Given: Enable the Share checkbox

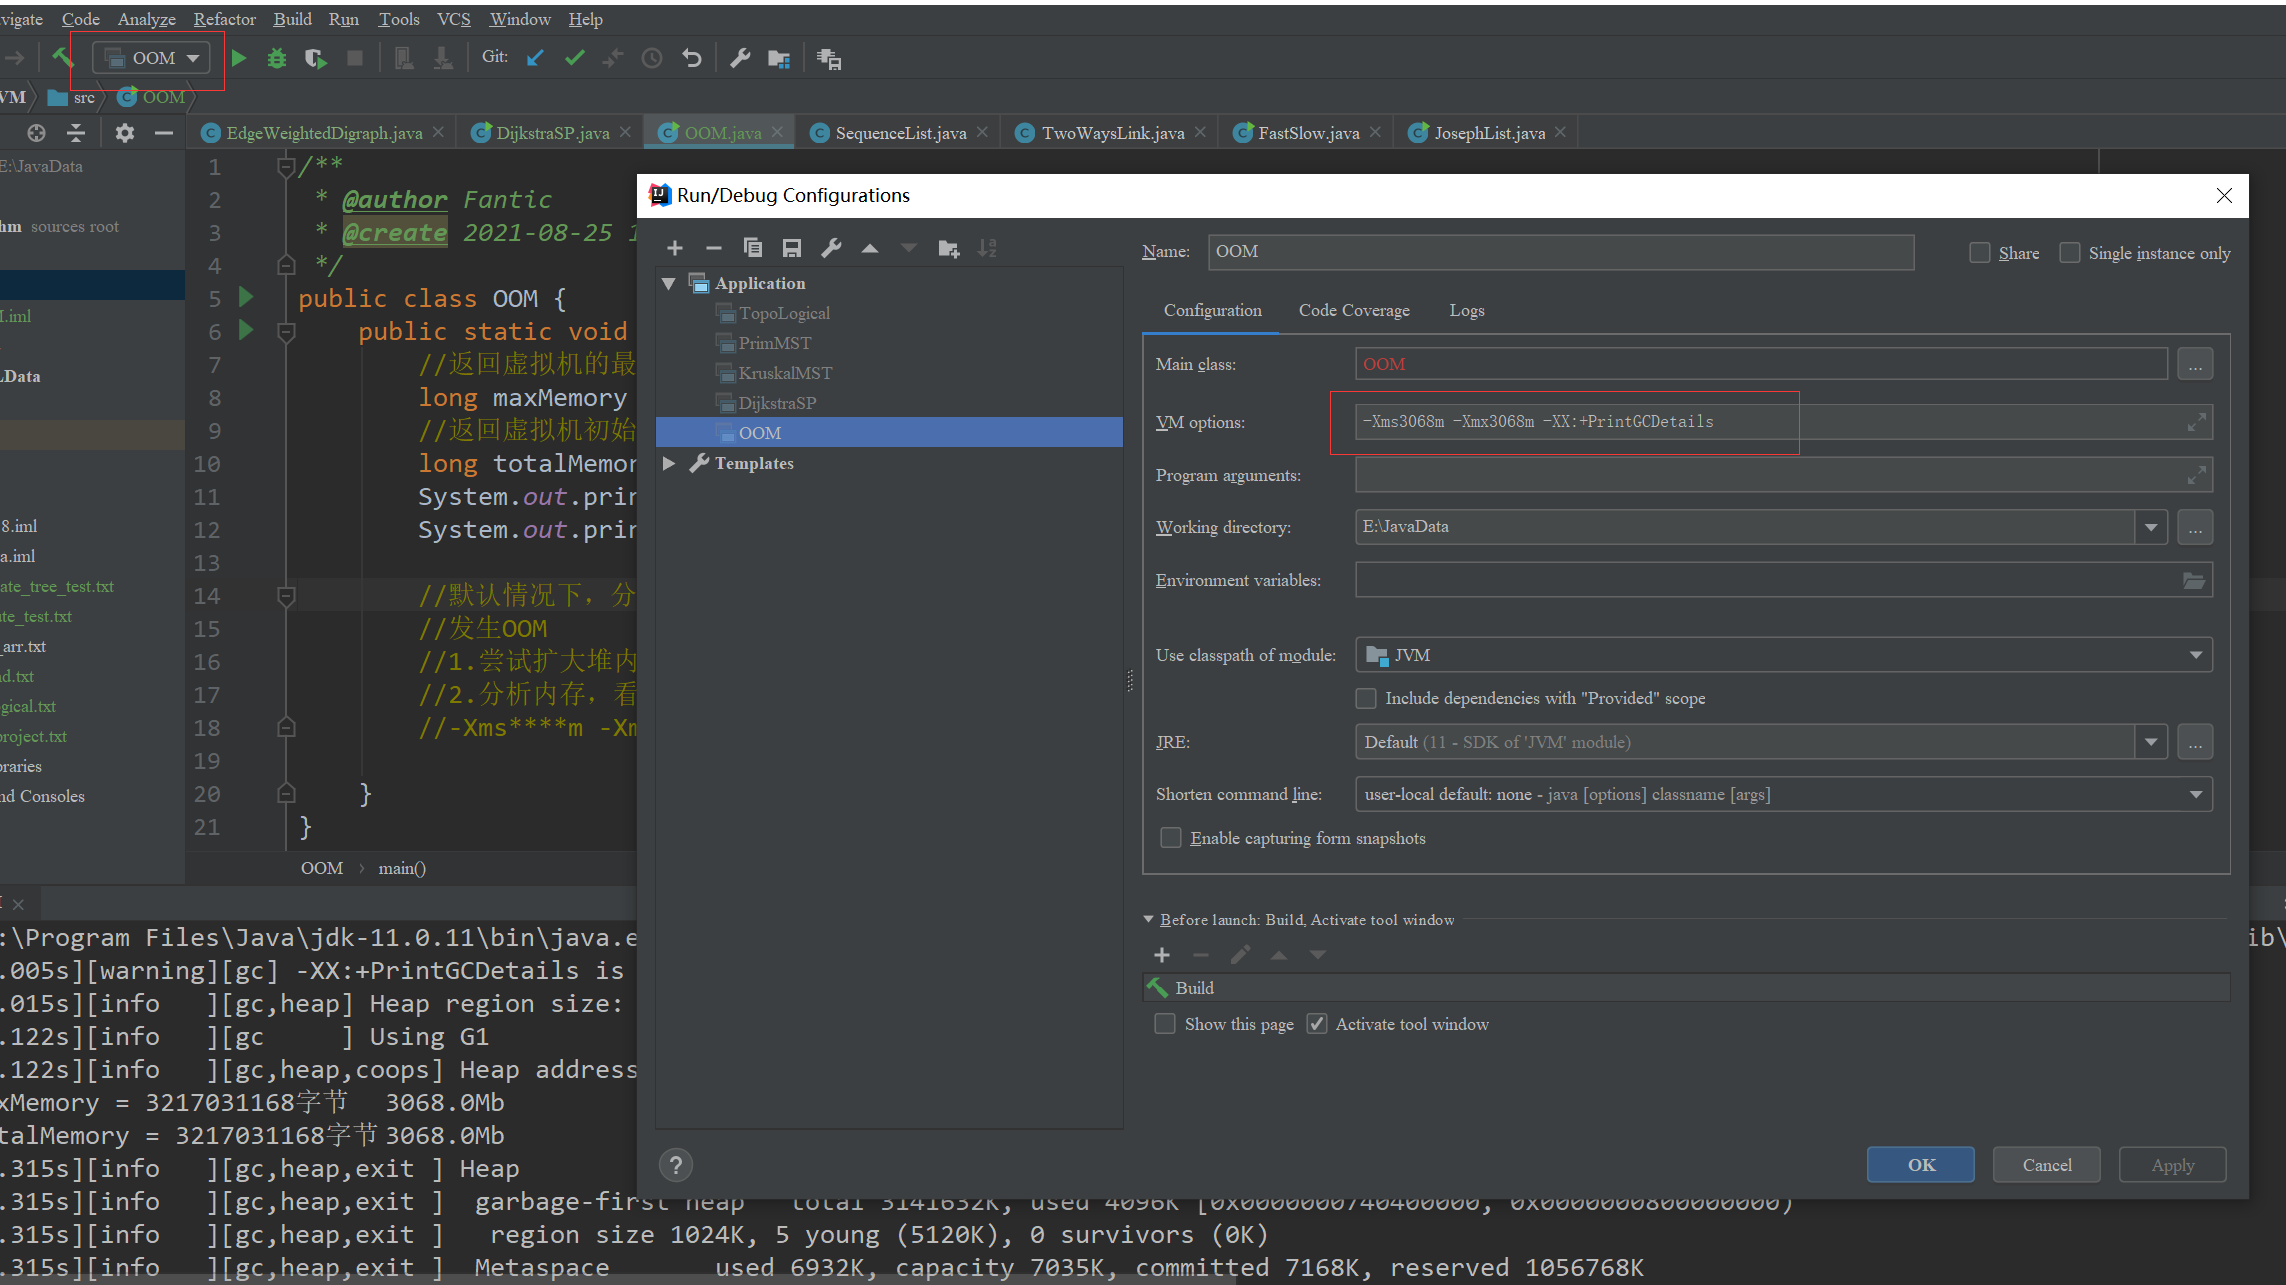Looking at the screenshot, I should tap(1980, 253).
